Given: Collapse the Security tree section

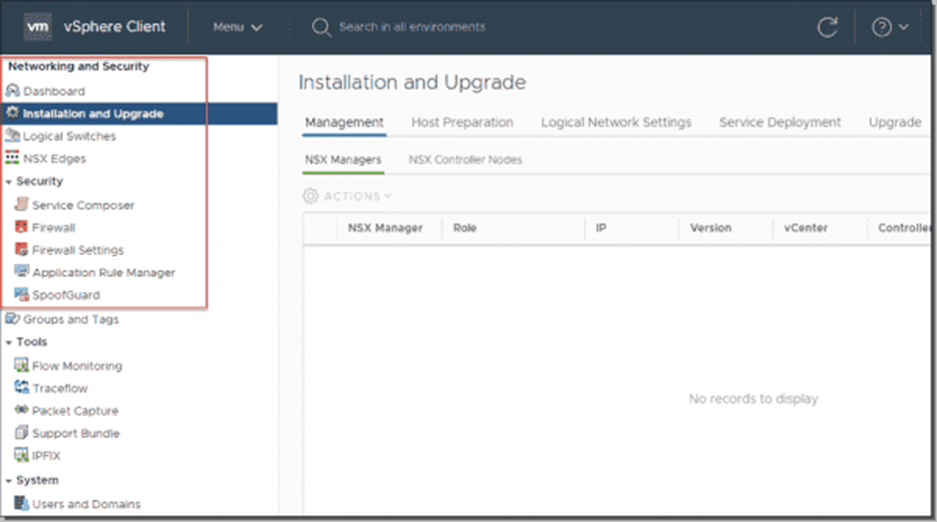Looking at the screenshot, I should [x=8, y=182].
